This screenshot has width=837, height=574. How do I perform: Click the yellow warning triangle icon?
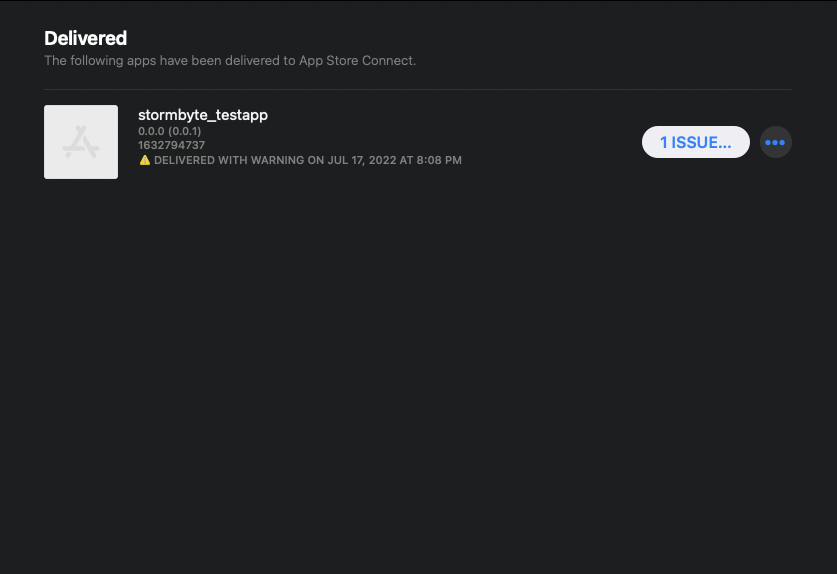click(x=144, y=160)
